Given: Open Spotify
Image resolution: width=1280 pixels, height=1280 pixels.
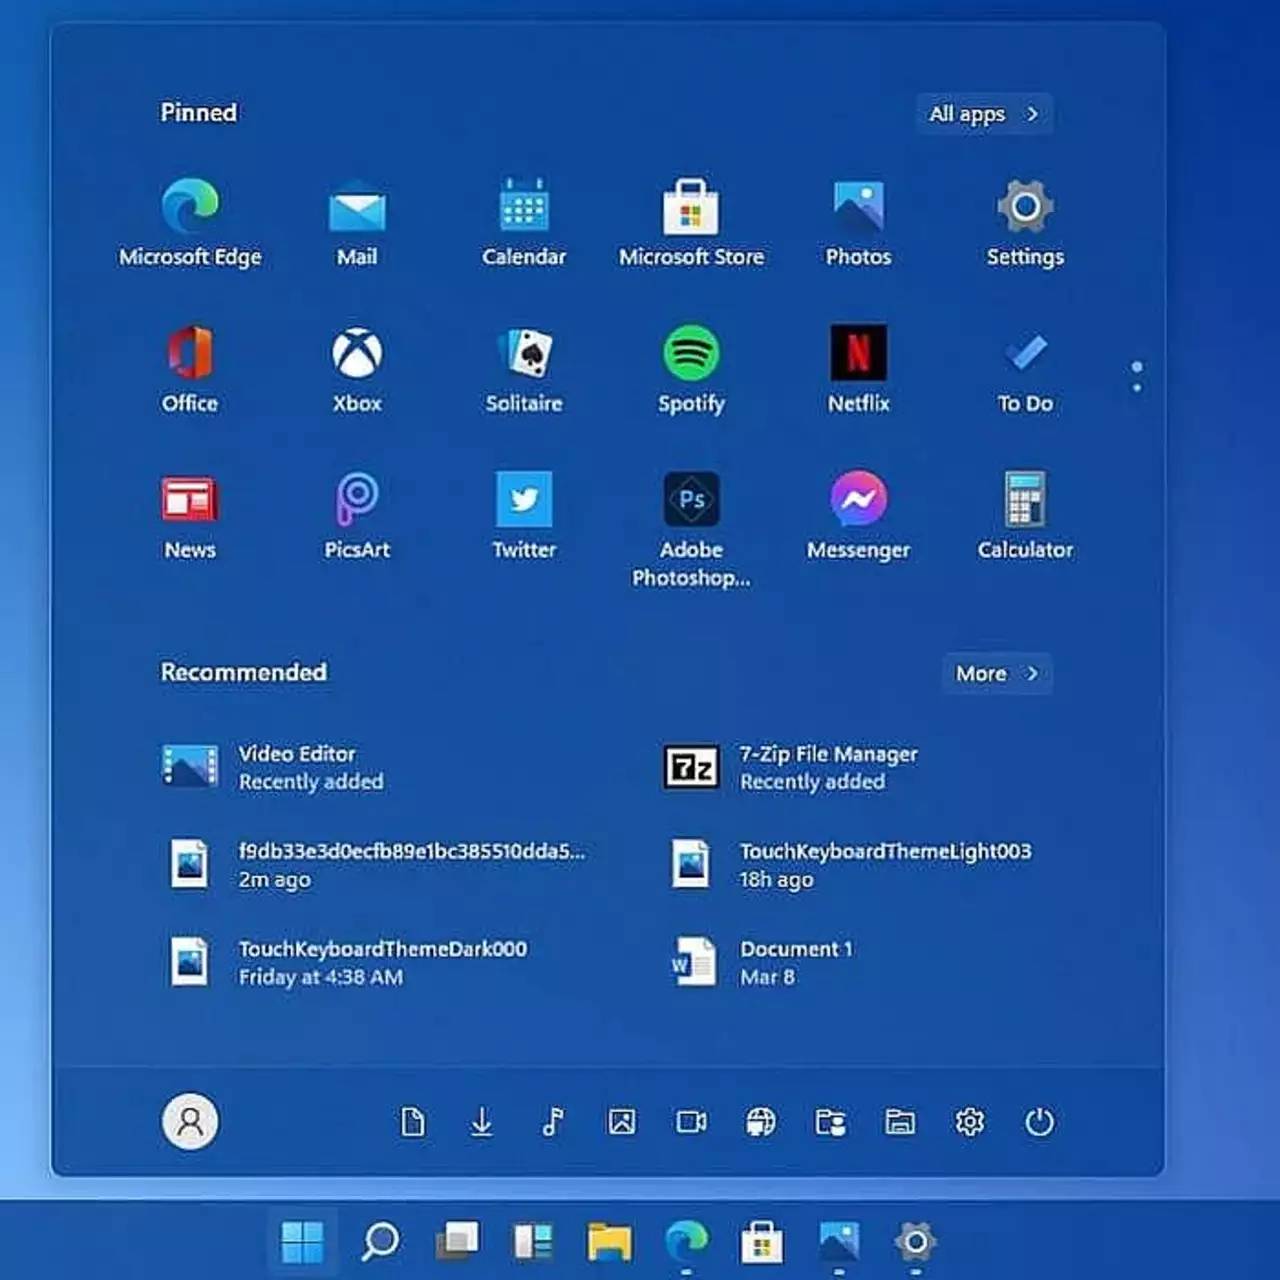Looking at the screenshot, I should pos(691,369).
